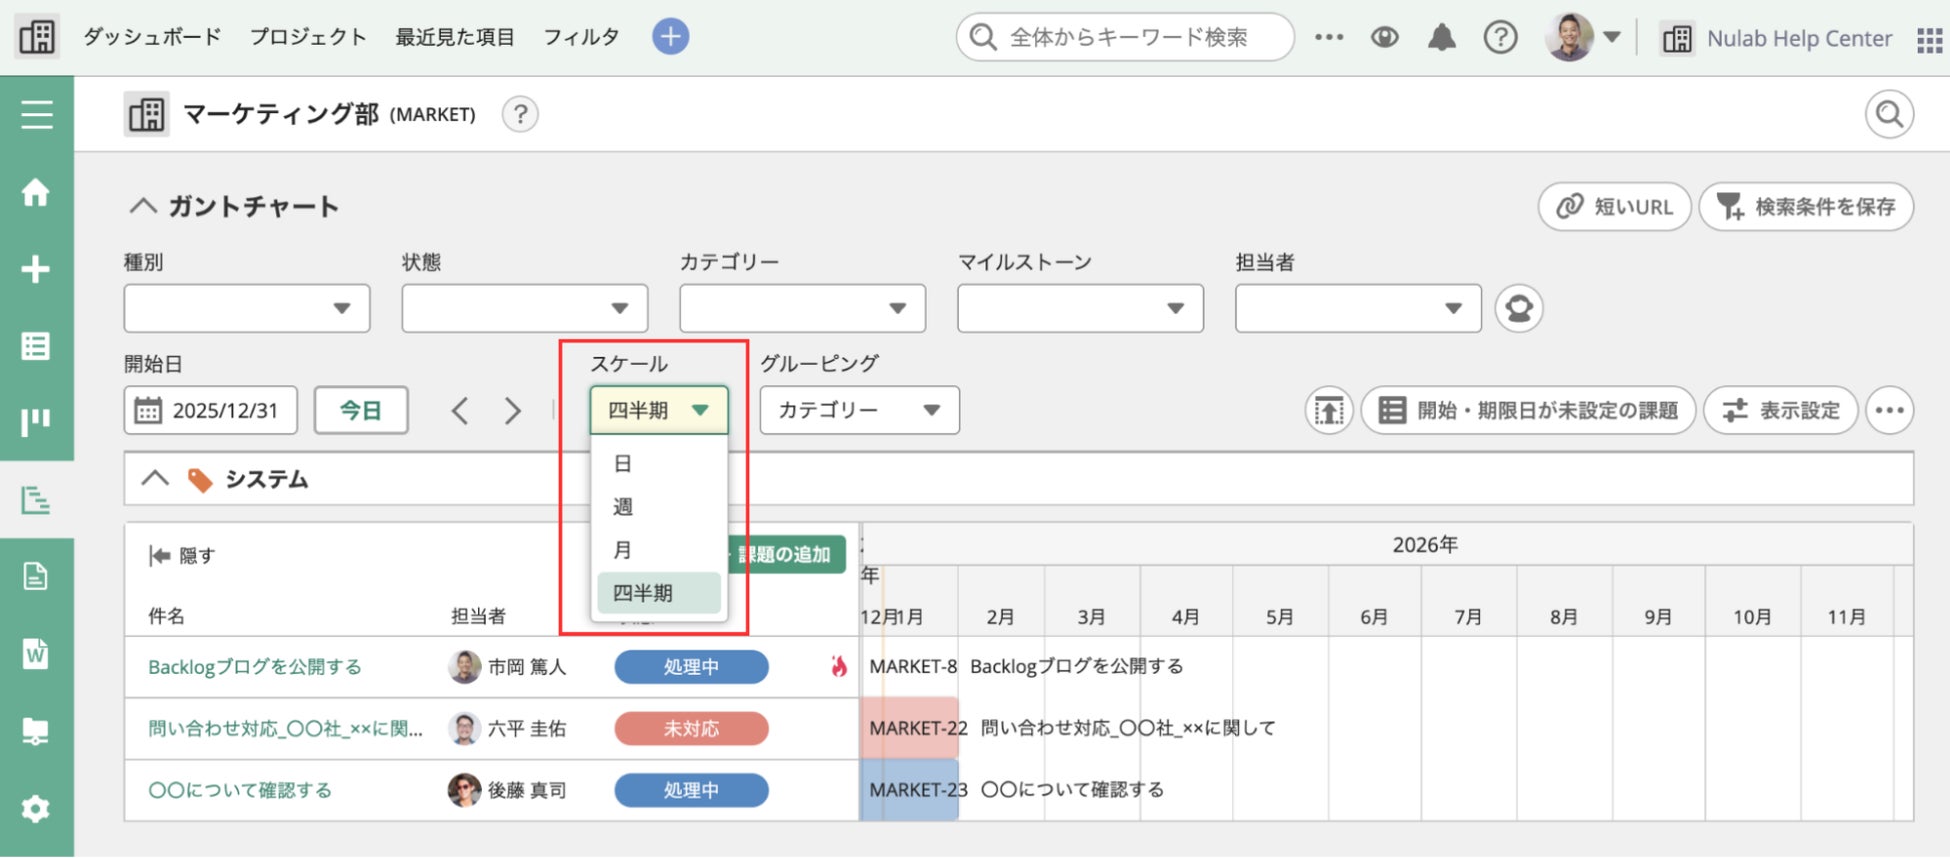Open Backlogブログを公開する issue link
Screen dimensions: 1950x858
[255, 667]
